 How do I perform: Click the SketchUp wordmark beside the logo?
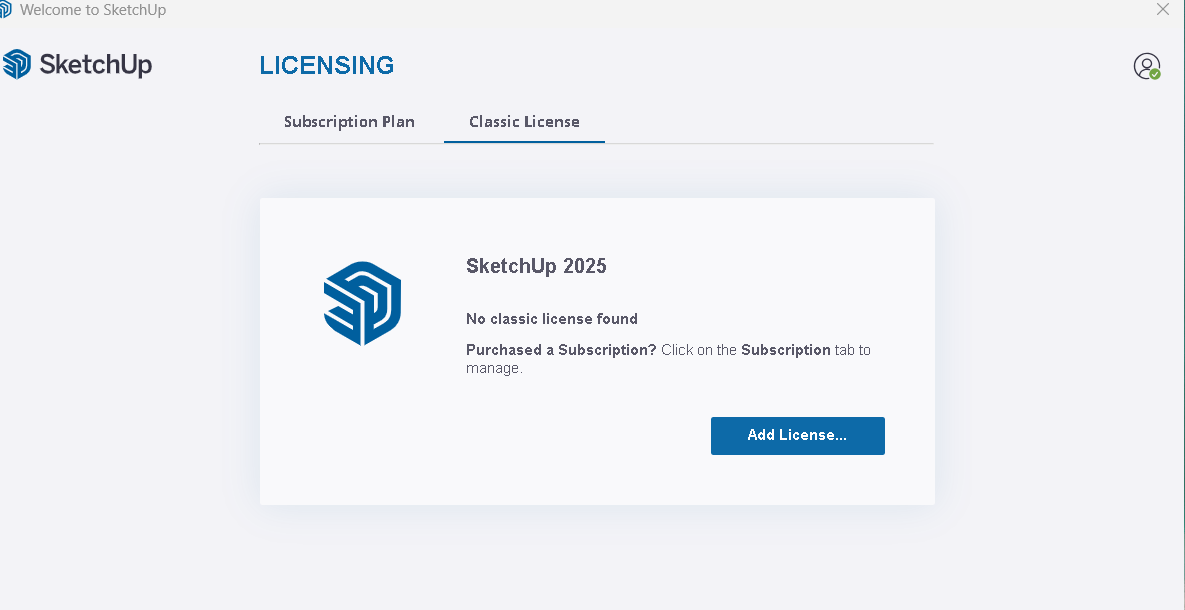[x=96, y=65]
